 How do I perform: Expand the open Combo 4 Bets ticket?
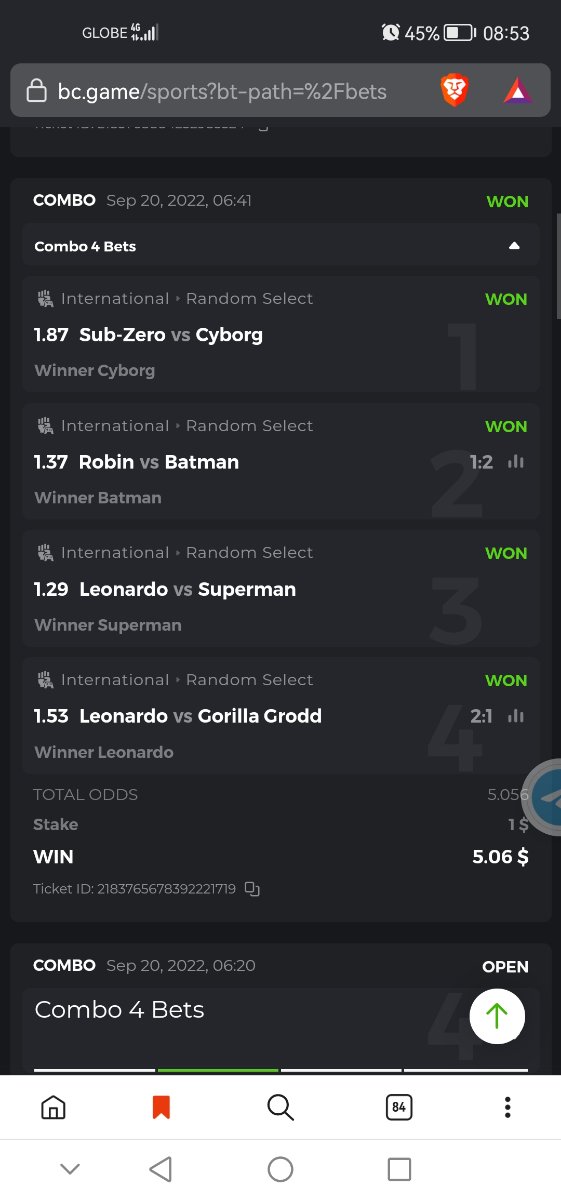click(x=281, y=1010)
